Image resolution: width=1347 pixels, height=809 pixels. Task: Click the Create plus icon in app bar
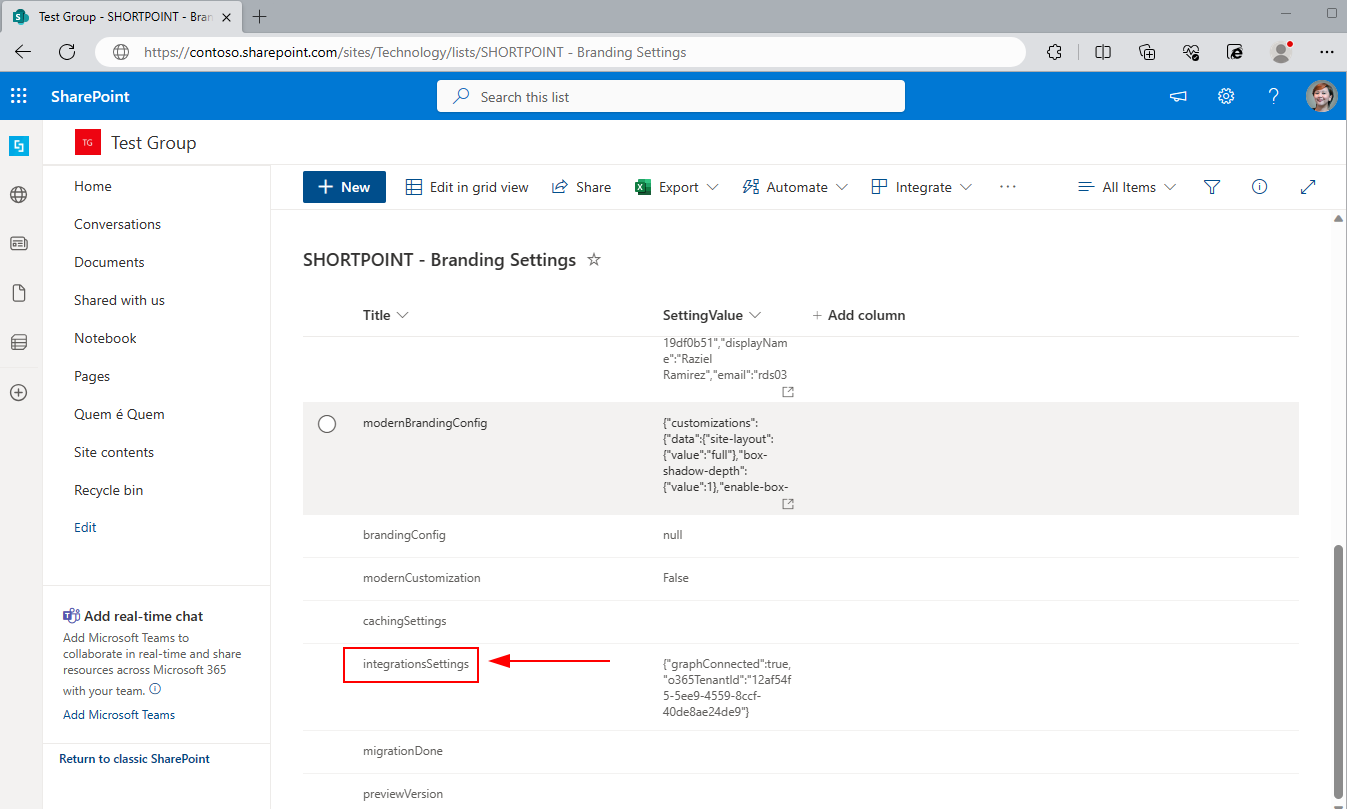(x=18, y=393)
